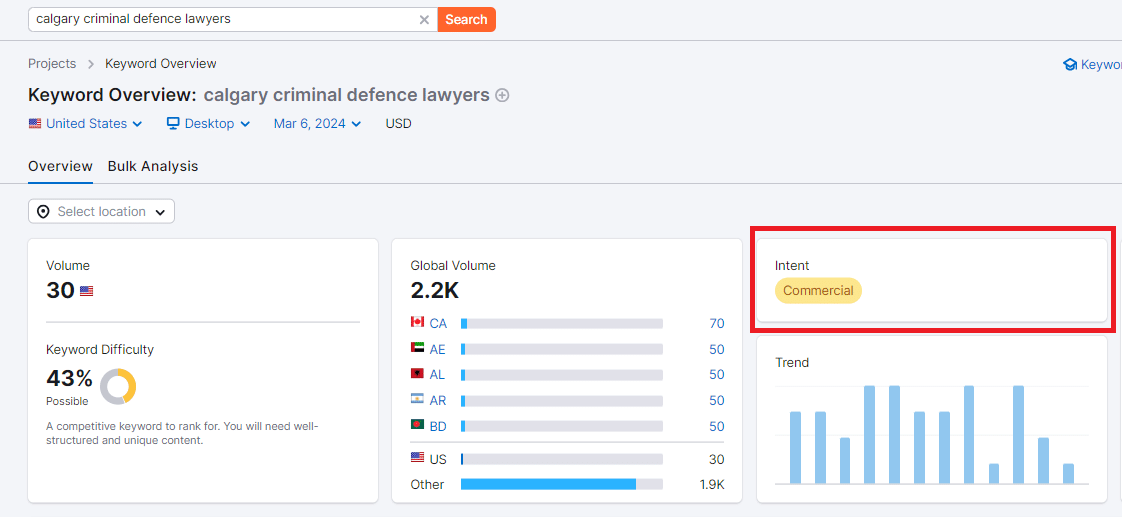Switch to the Bulk Analysis tab
Screen dimensions: 1122x517
pyautogui.click(x=152, y=166)
